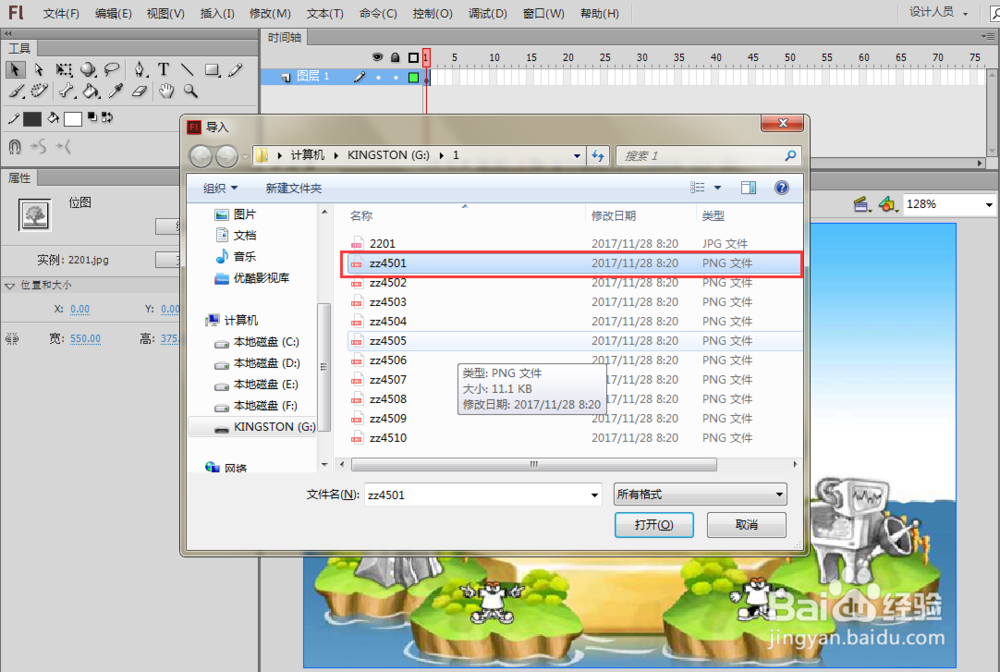The image size is (1000, 672).
Task: Click the fill color white swatch
Action: point(73,119)
